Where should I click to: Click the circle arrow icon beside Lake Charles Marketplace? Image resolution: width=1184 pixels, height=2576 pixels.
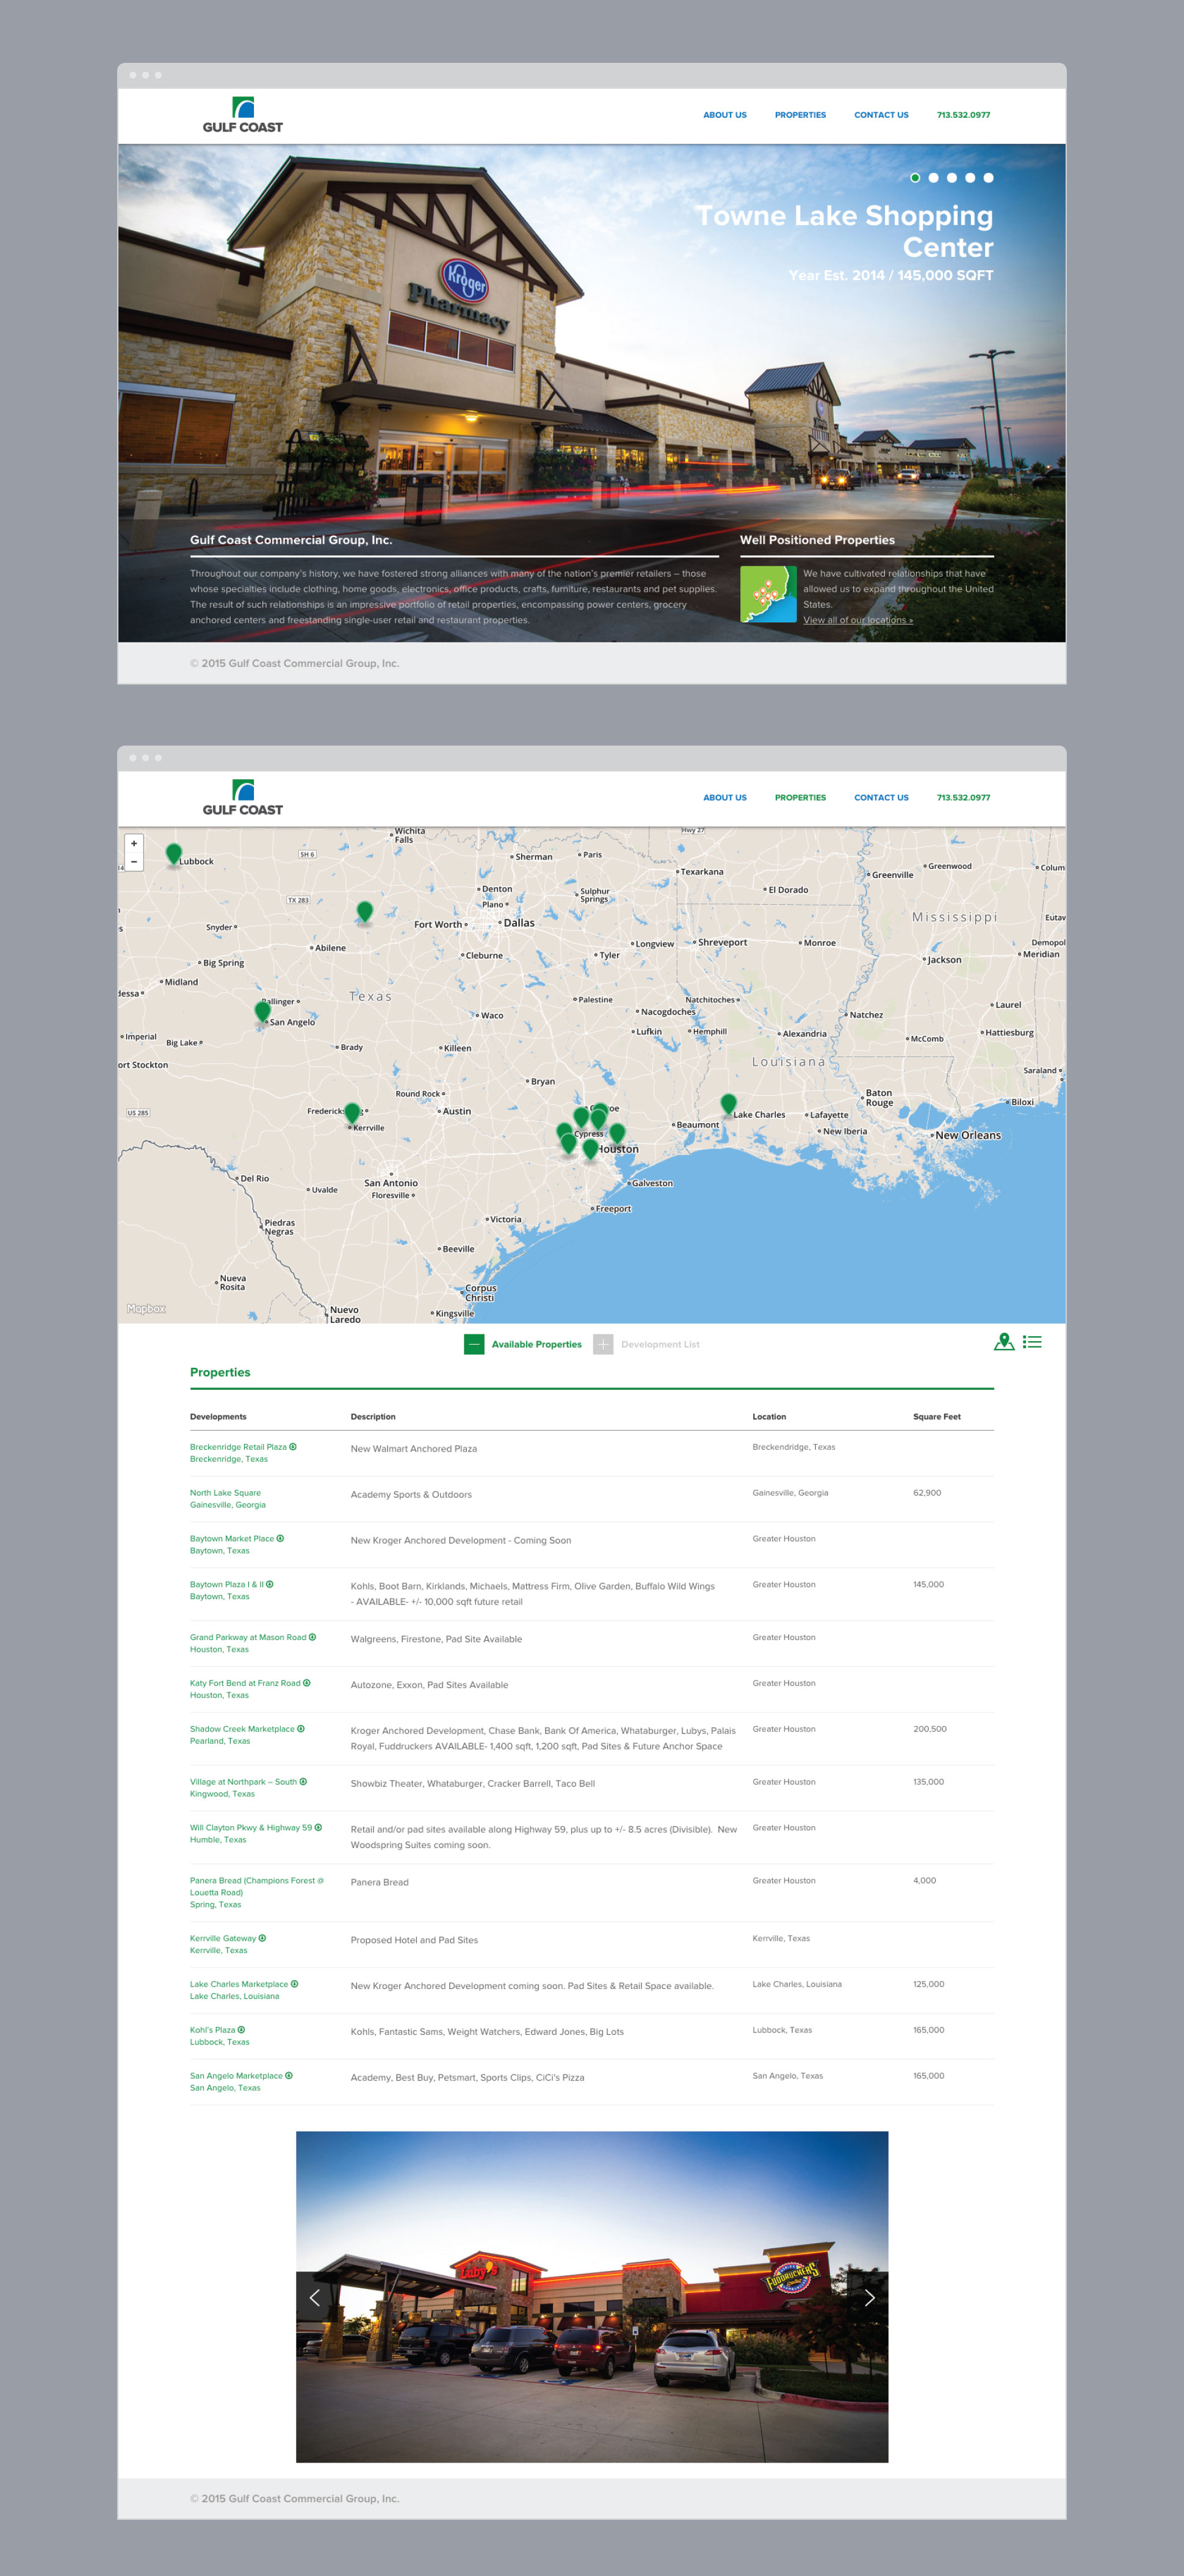294,1984
